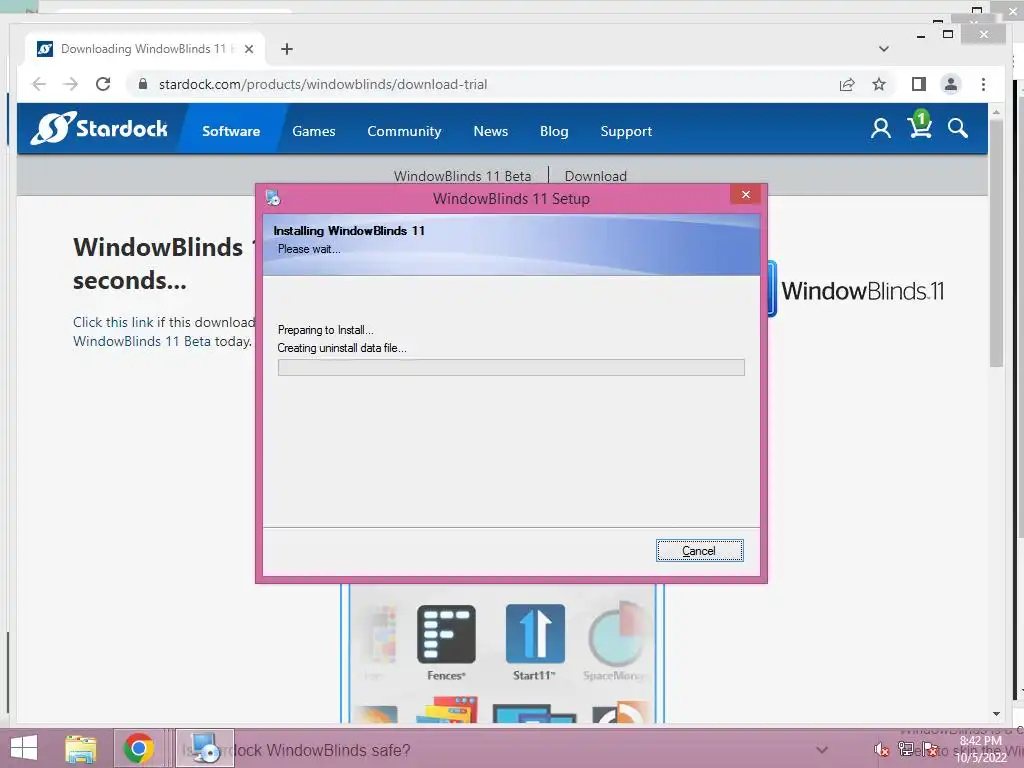Click the address bar URL

(x=323, y=84)
